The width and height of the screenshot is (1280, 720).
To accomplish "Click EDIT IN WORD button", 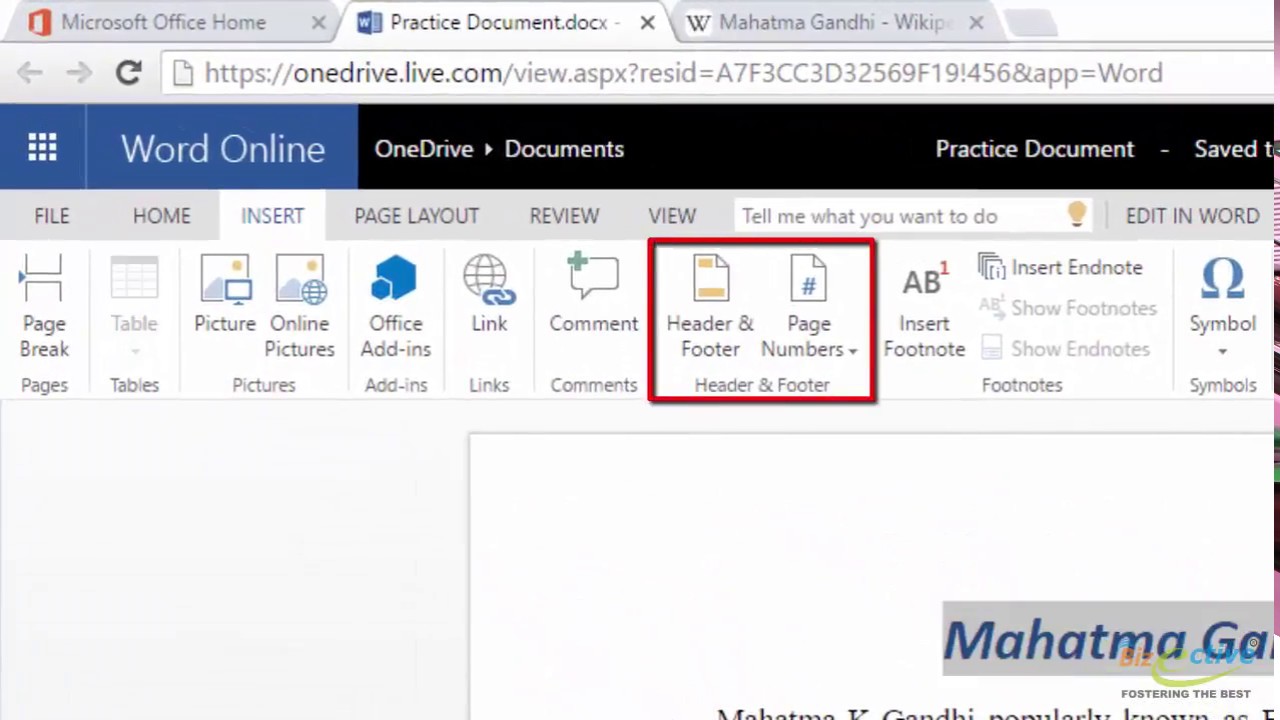I will (x=1192, y=216).
